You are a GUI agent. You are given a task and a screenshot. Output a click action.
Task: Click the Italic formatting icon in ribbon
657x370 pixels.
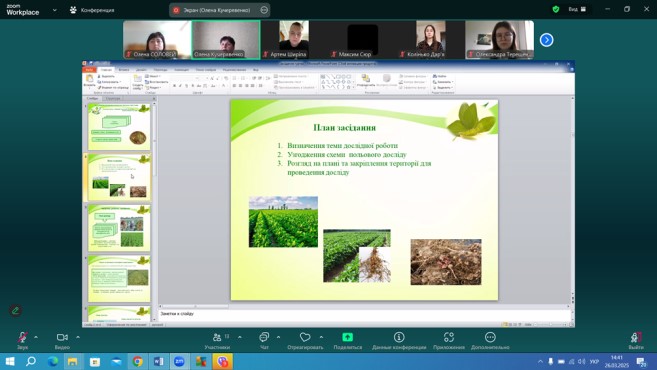click(x=180, y=86)
